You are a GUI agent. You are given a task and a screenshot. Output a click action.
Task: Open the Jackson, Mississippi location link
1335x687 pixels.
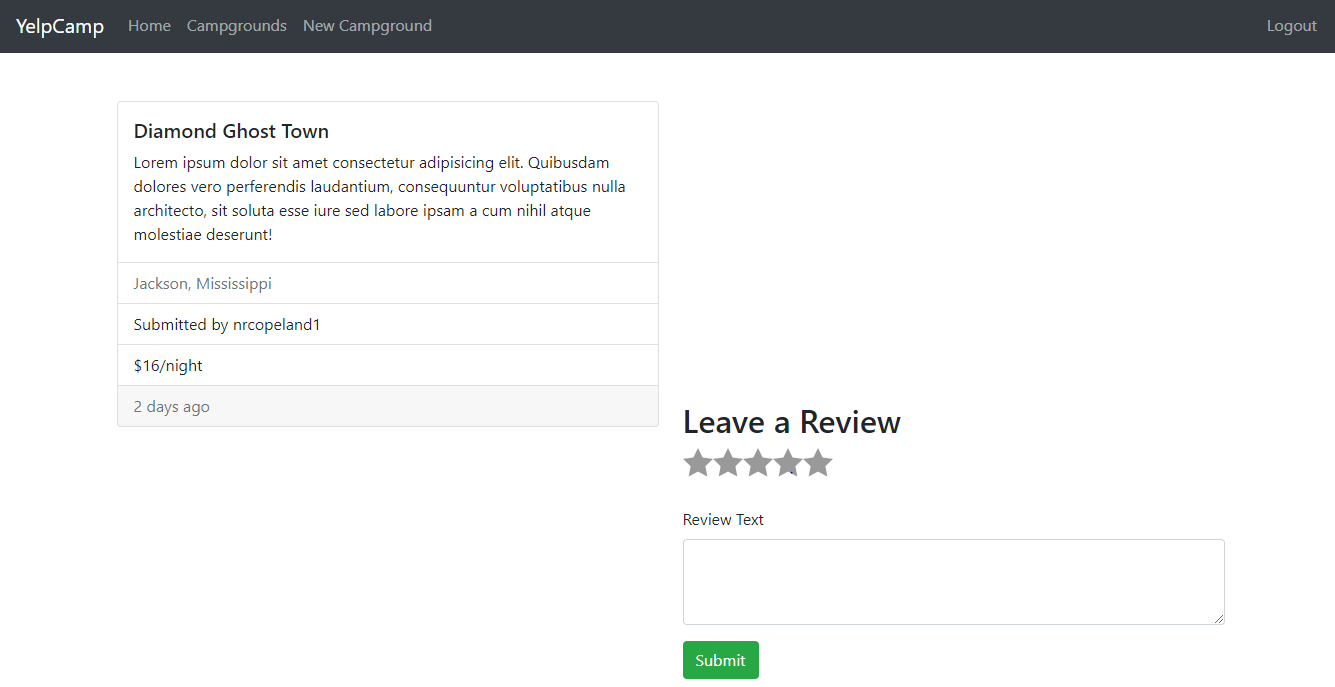point(202,283)
